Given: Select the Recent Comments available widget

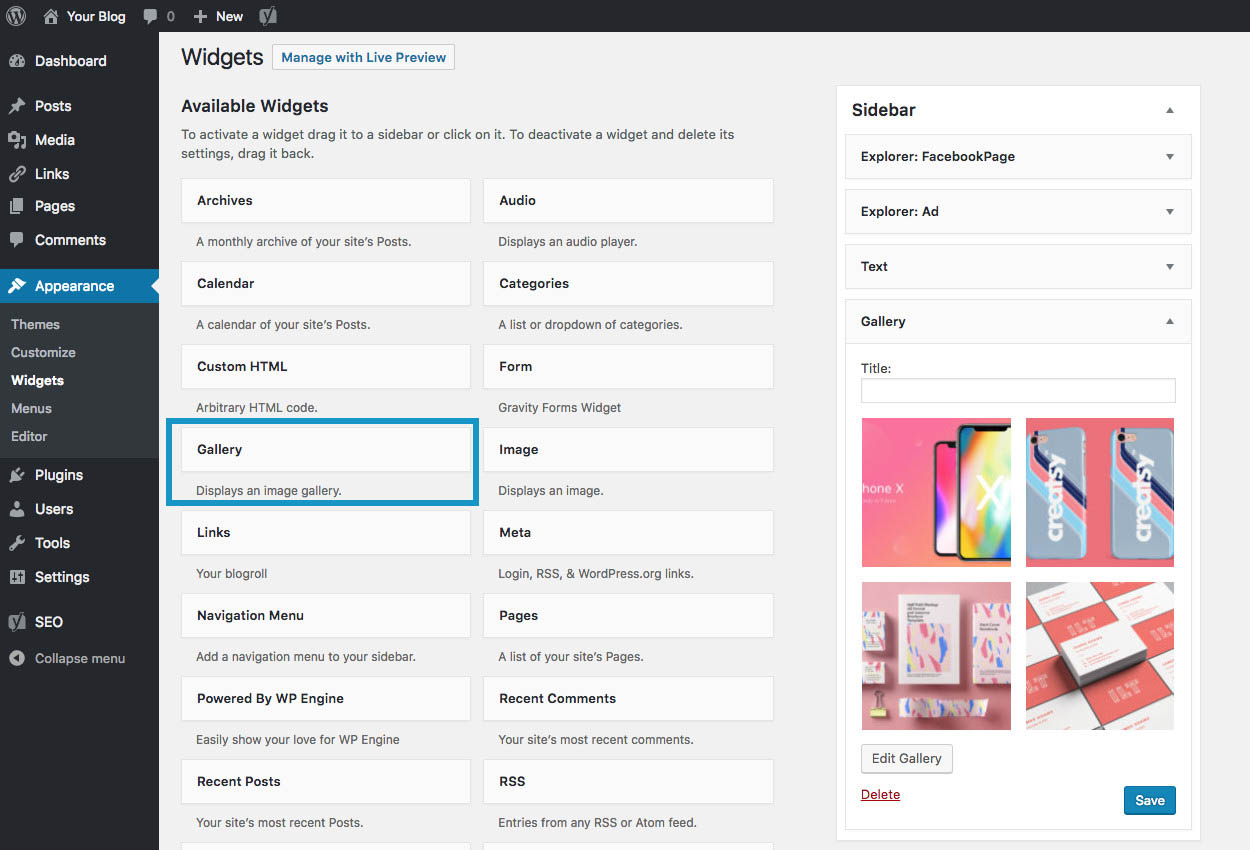Looking at the screenshot, I should [628, 699].
